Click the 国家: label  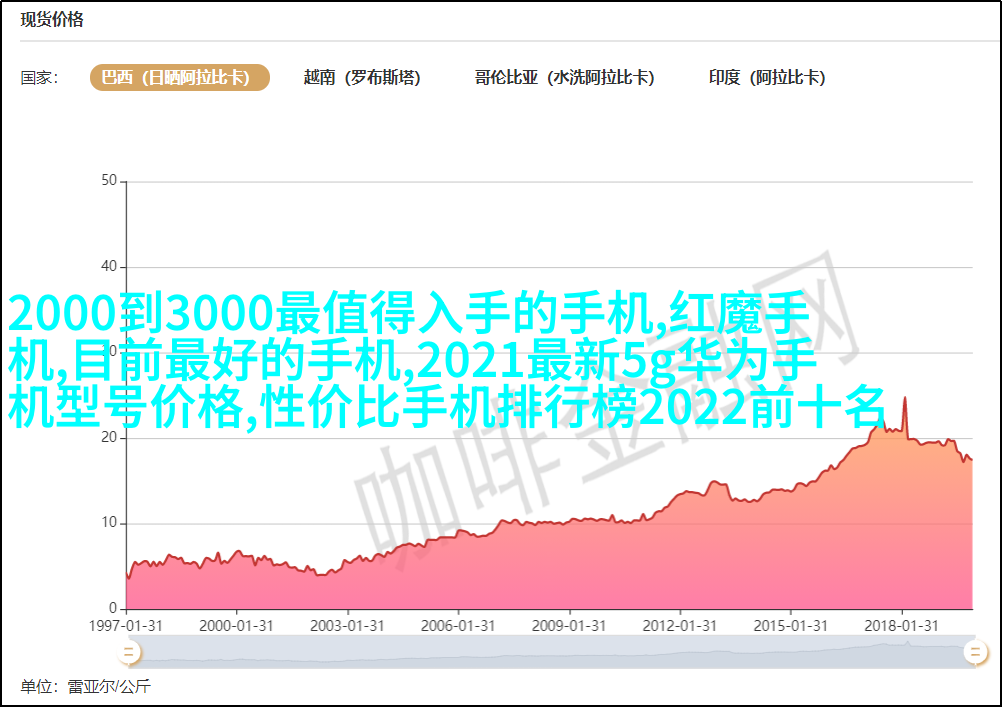(x=40, y=78)
